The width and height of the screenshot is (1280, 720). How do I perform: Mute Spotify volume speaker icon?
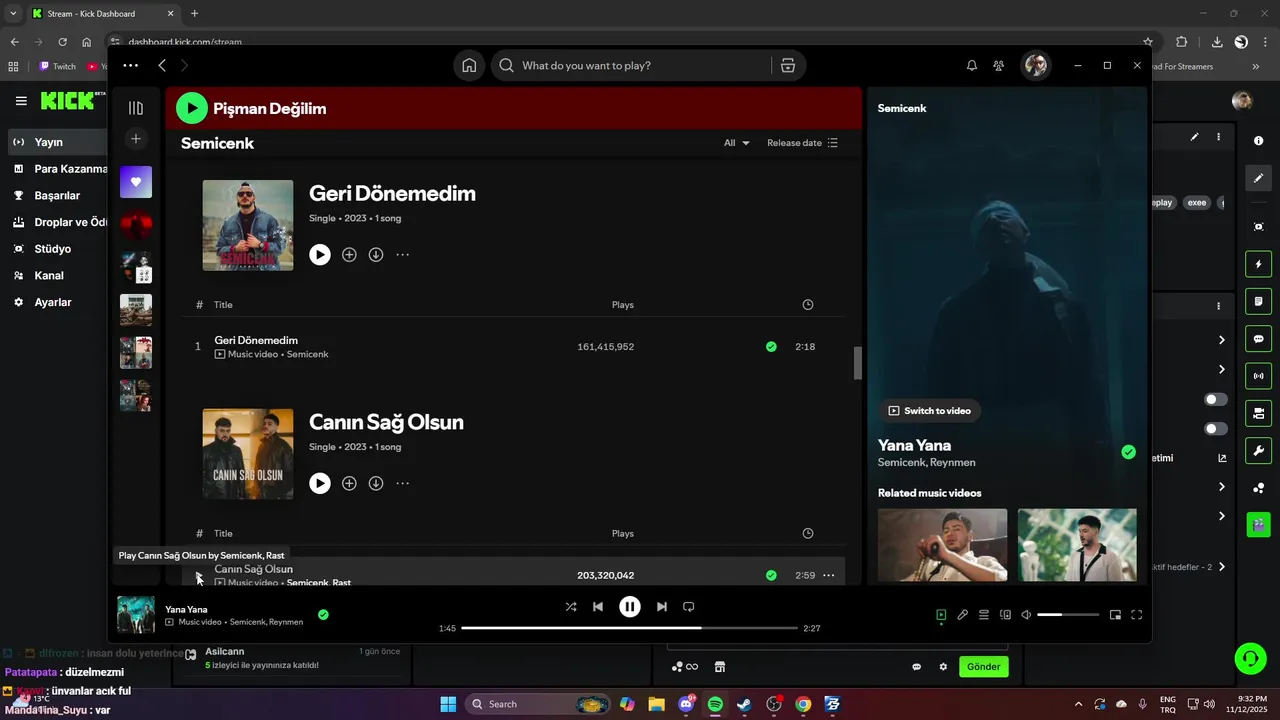point(1026,615)
